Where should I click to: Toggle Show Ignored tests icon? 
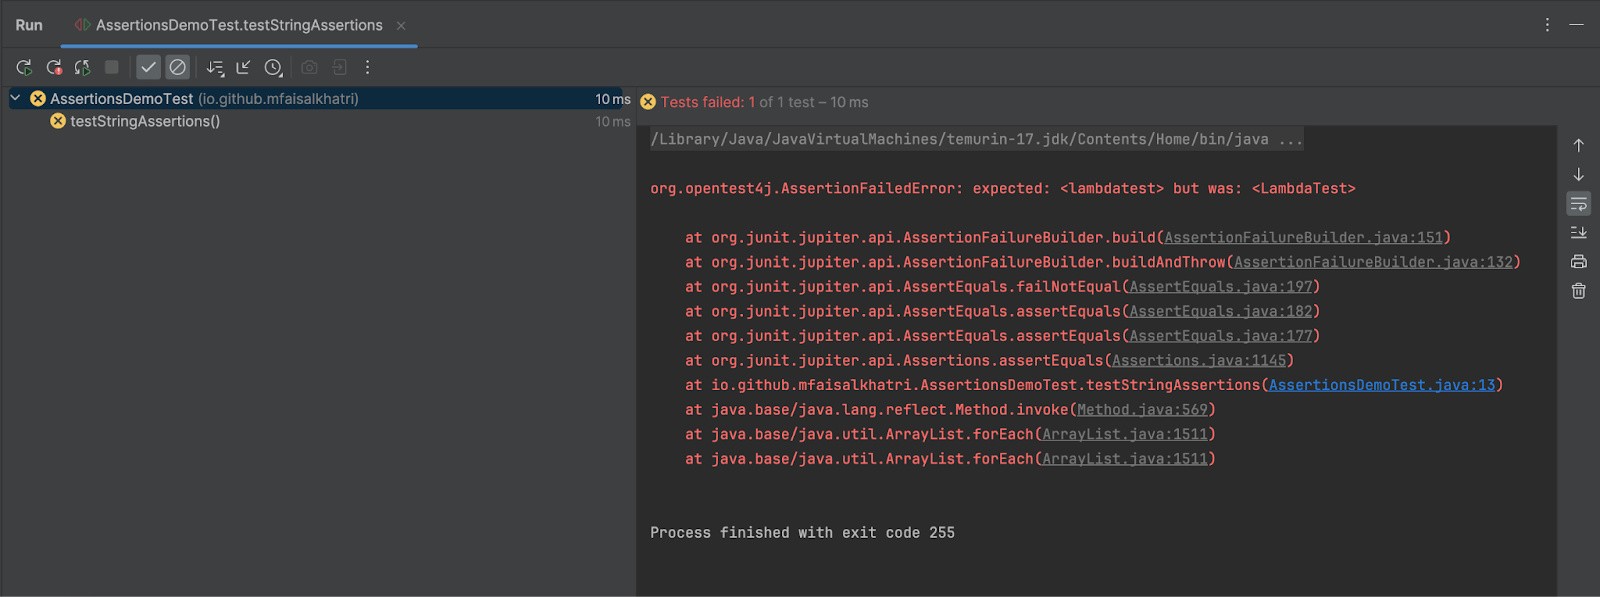coord(177,67)
